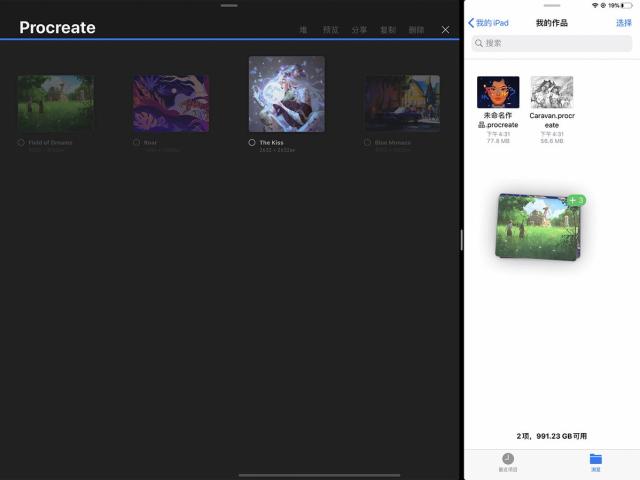This screenshot has height=480, width=640.
Task: Open the Blue Monaco gallery thumbnail
Action: (402, 103)
